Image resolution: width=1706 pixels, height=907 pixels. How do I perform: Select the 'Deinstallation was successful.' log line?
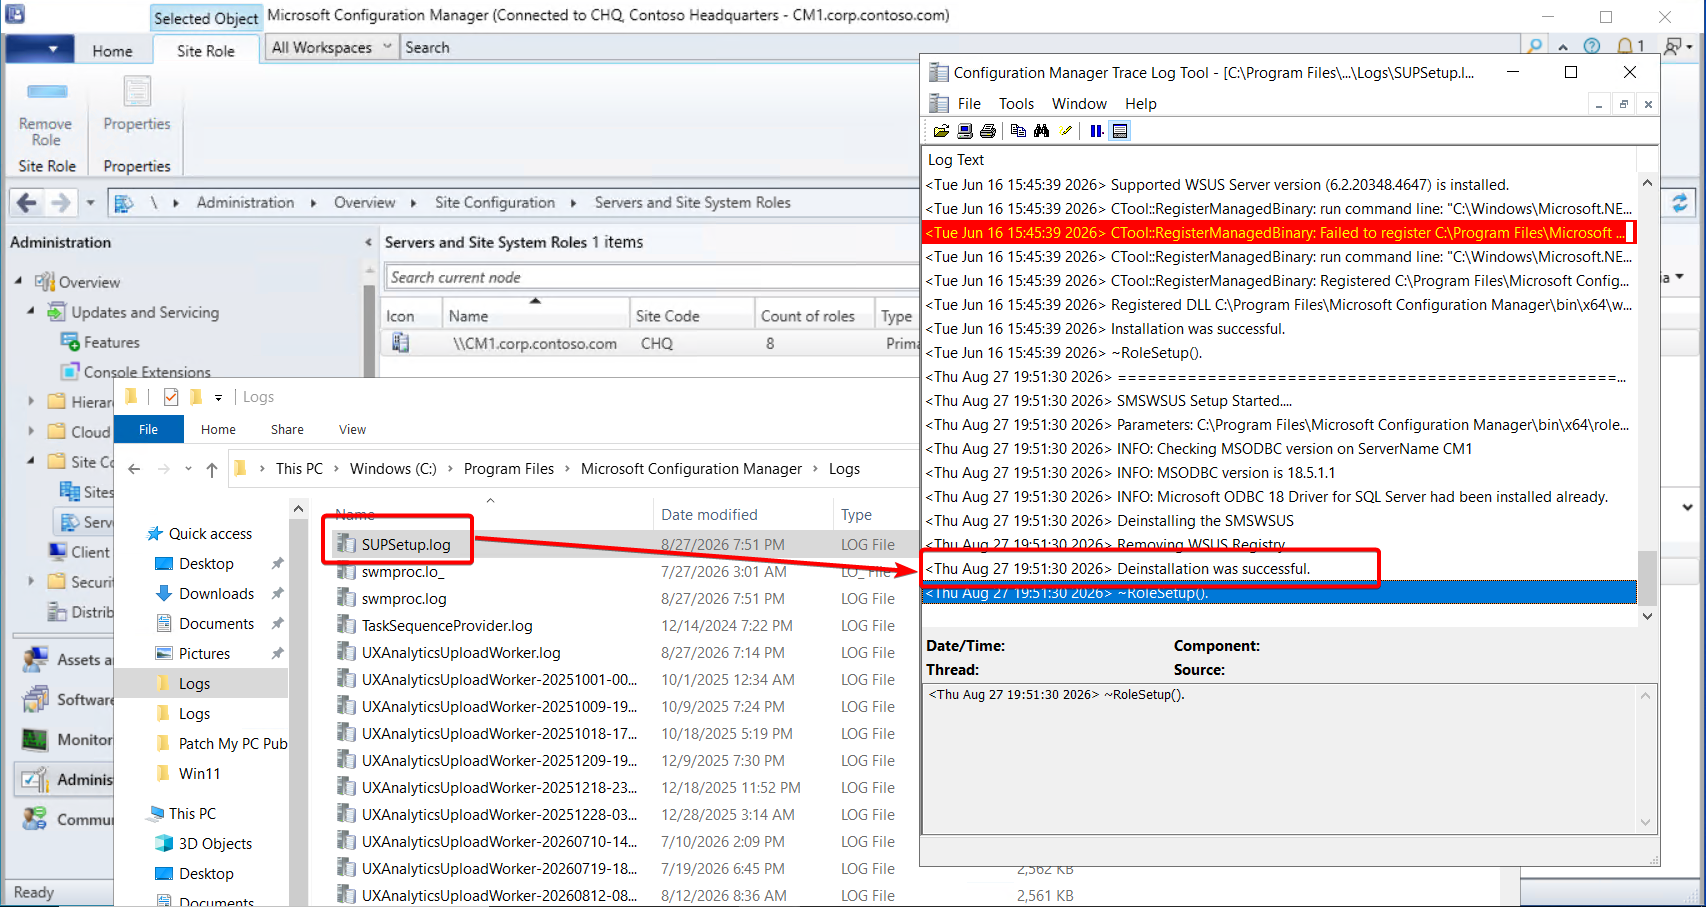(x=1279, y=569)
